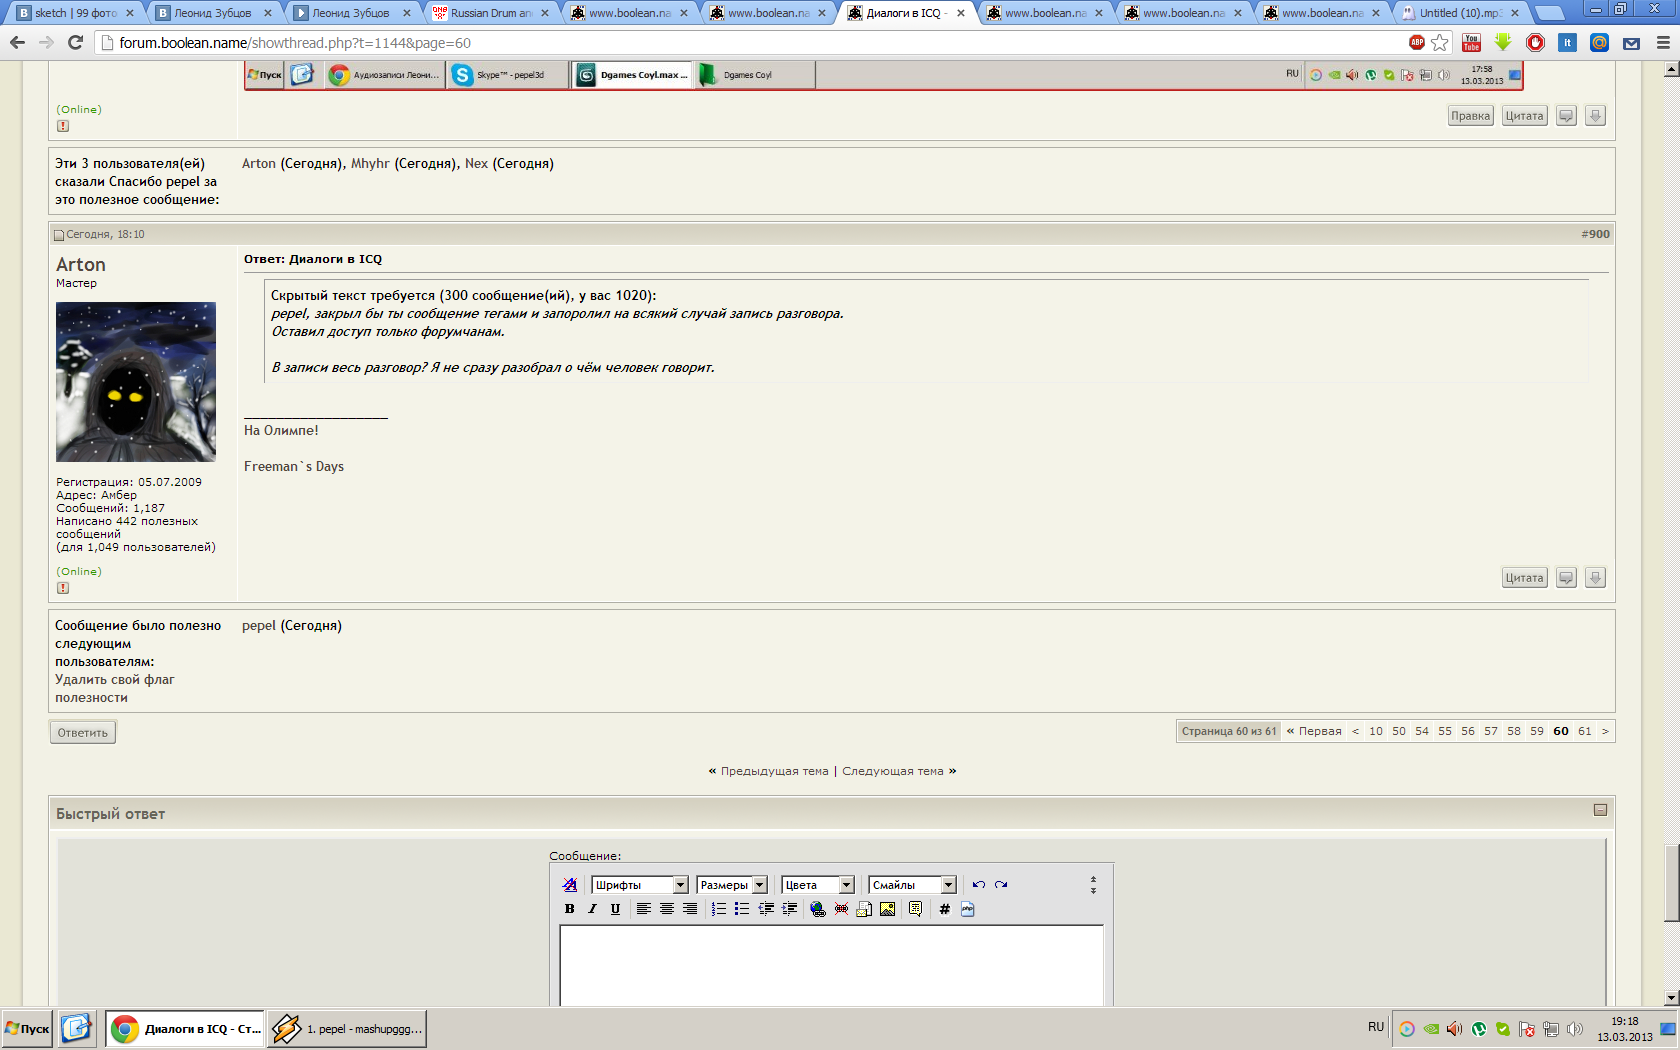1680x1050 pixels.
Task: Toggle bold formatting in quick reply editor
Action: coord(569,909)
